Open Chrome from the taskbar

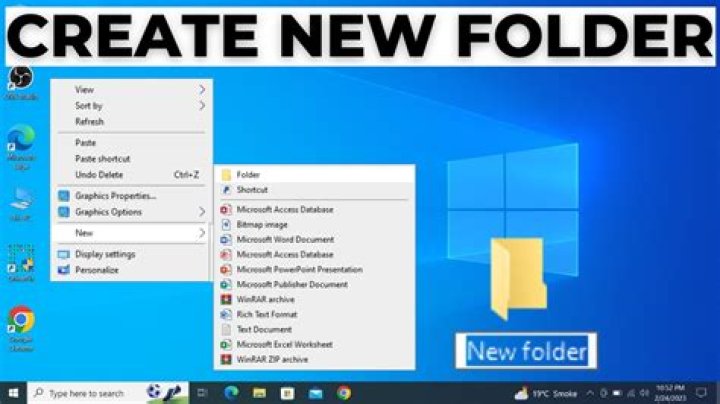coord(343,393)
